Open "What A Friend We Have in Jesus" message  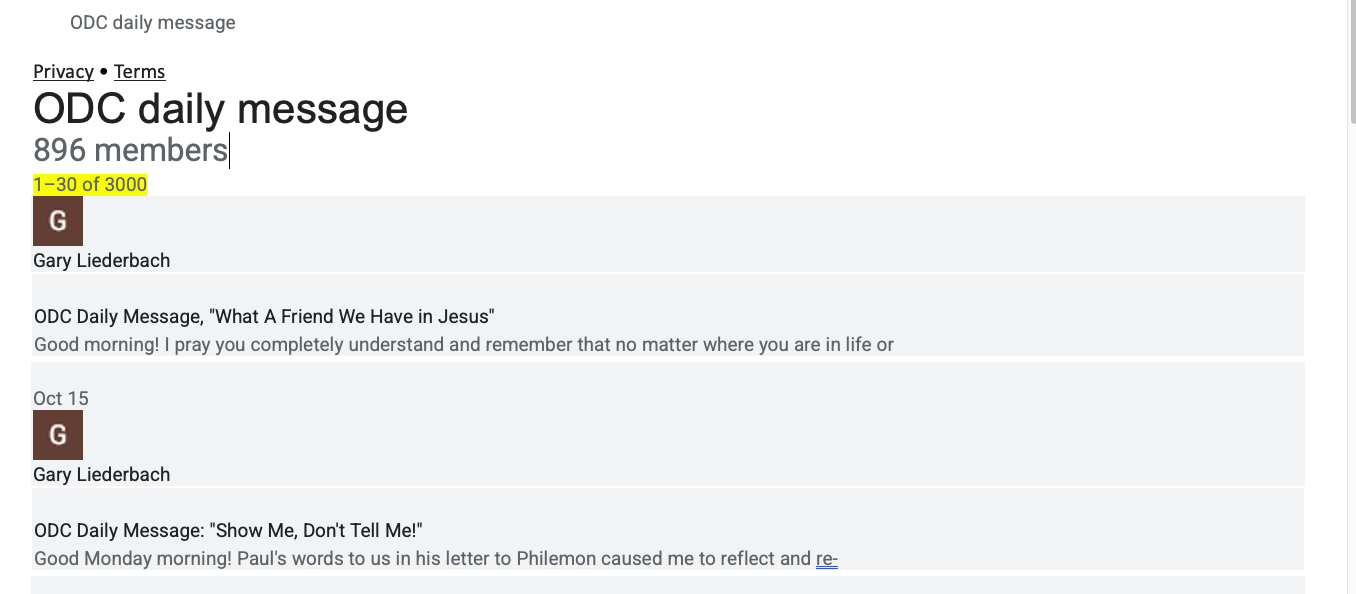264,316
